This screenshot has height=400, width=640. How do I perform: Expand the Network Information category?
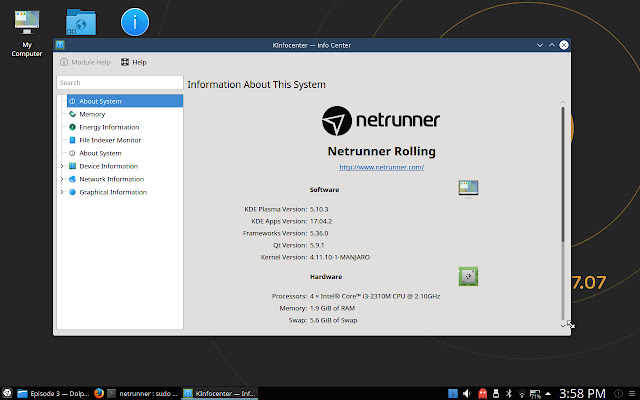coord(62,179)
